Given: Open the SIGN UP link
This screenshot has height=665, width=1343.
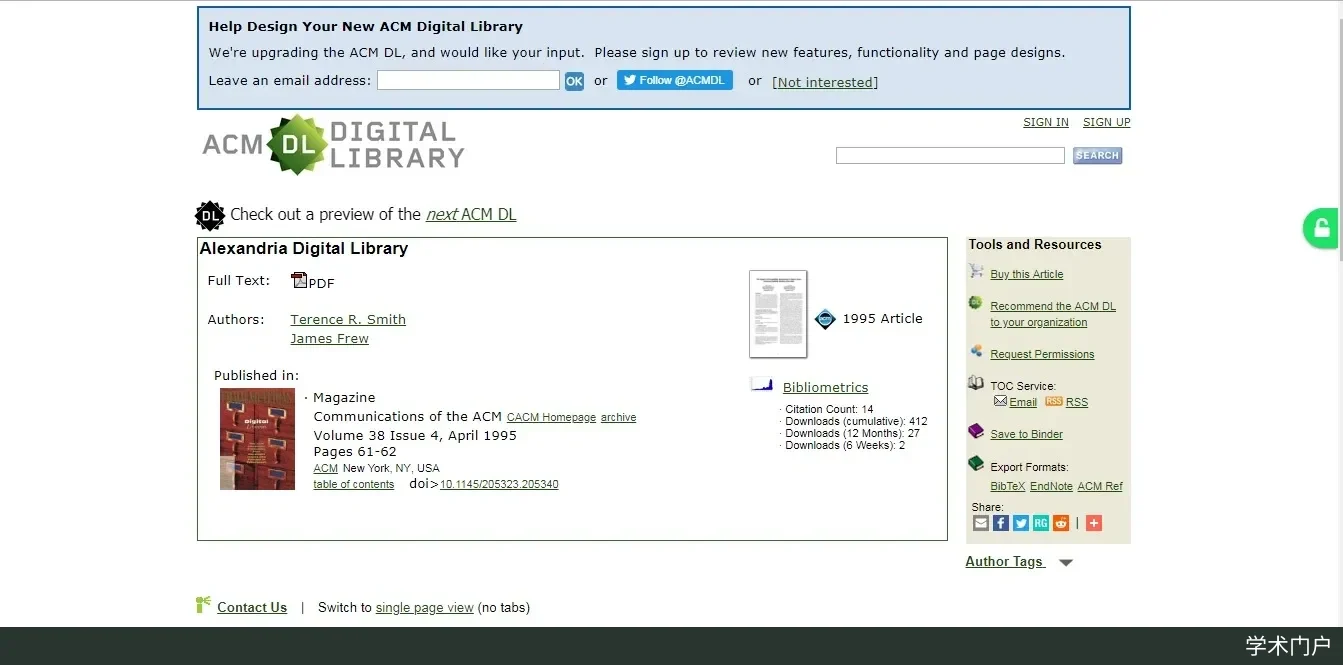Looking at the screenshot, I should [1107, 122].
